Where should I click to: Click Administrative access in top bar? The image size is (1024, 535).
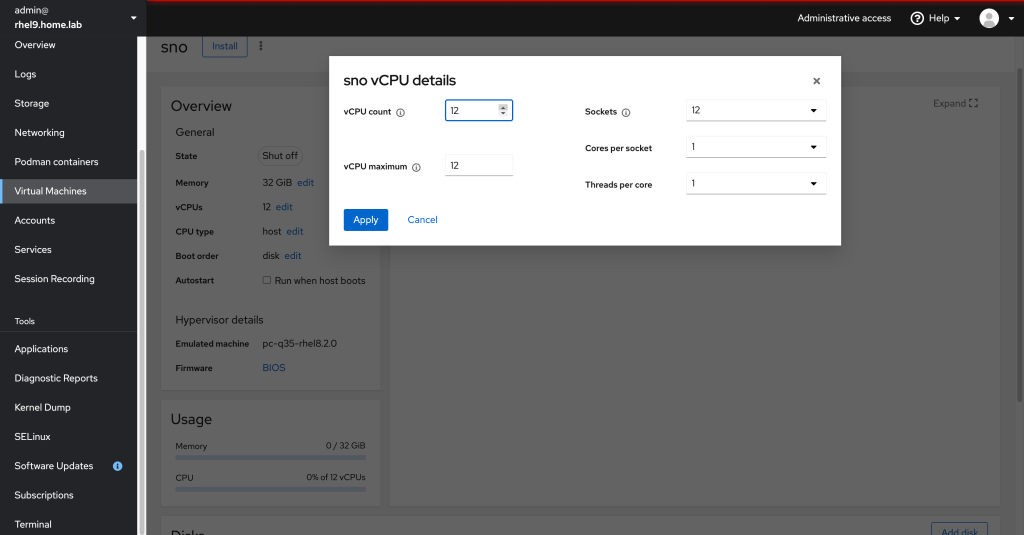click(x=843, y=18)
